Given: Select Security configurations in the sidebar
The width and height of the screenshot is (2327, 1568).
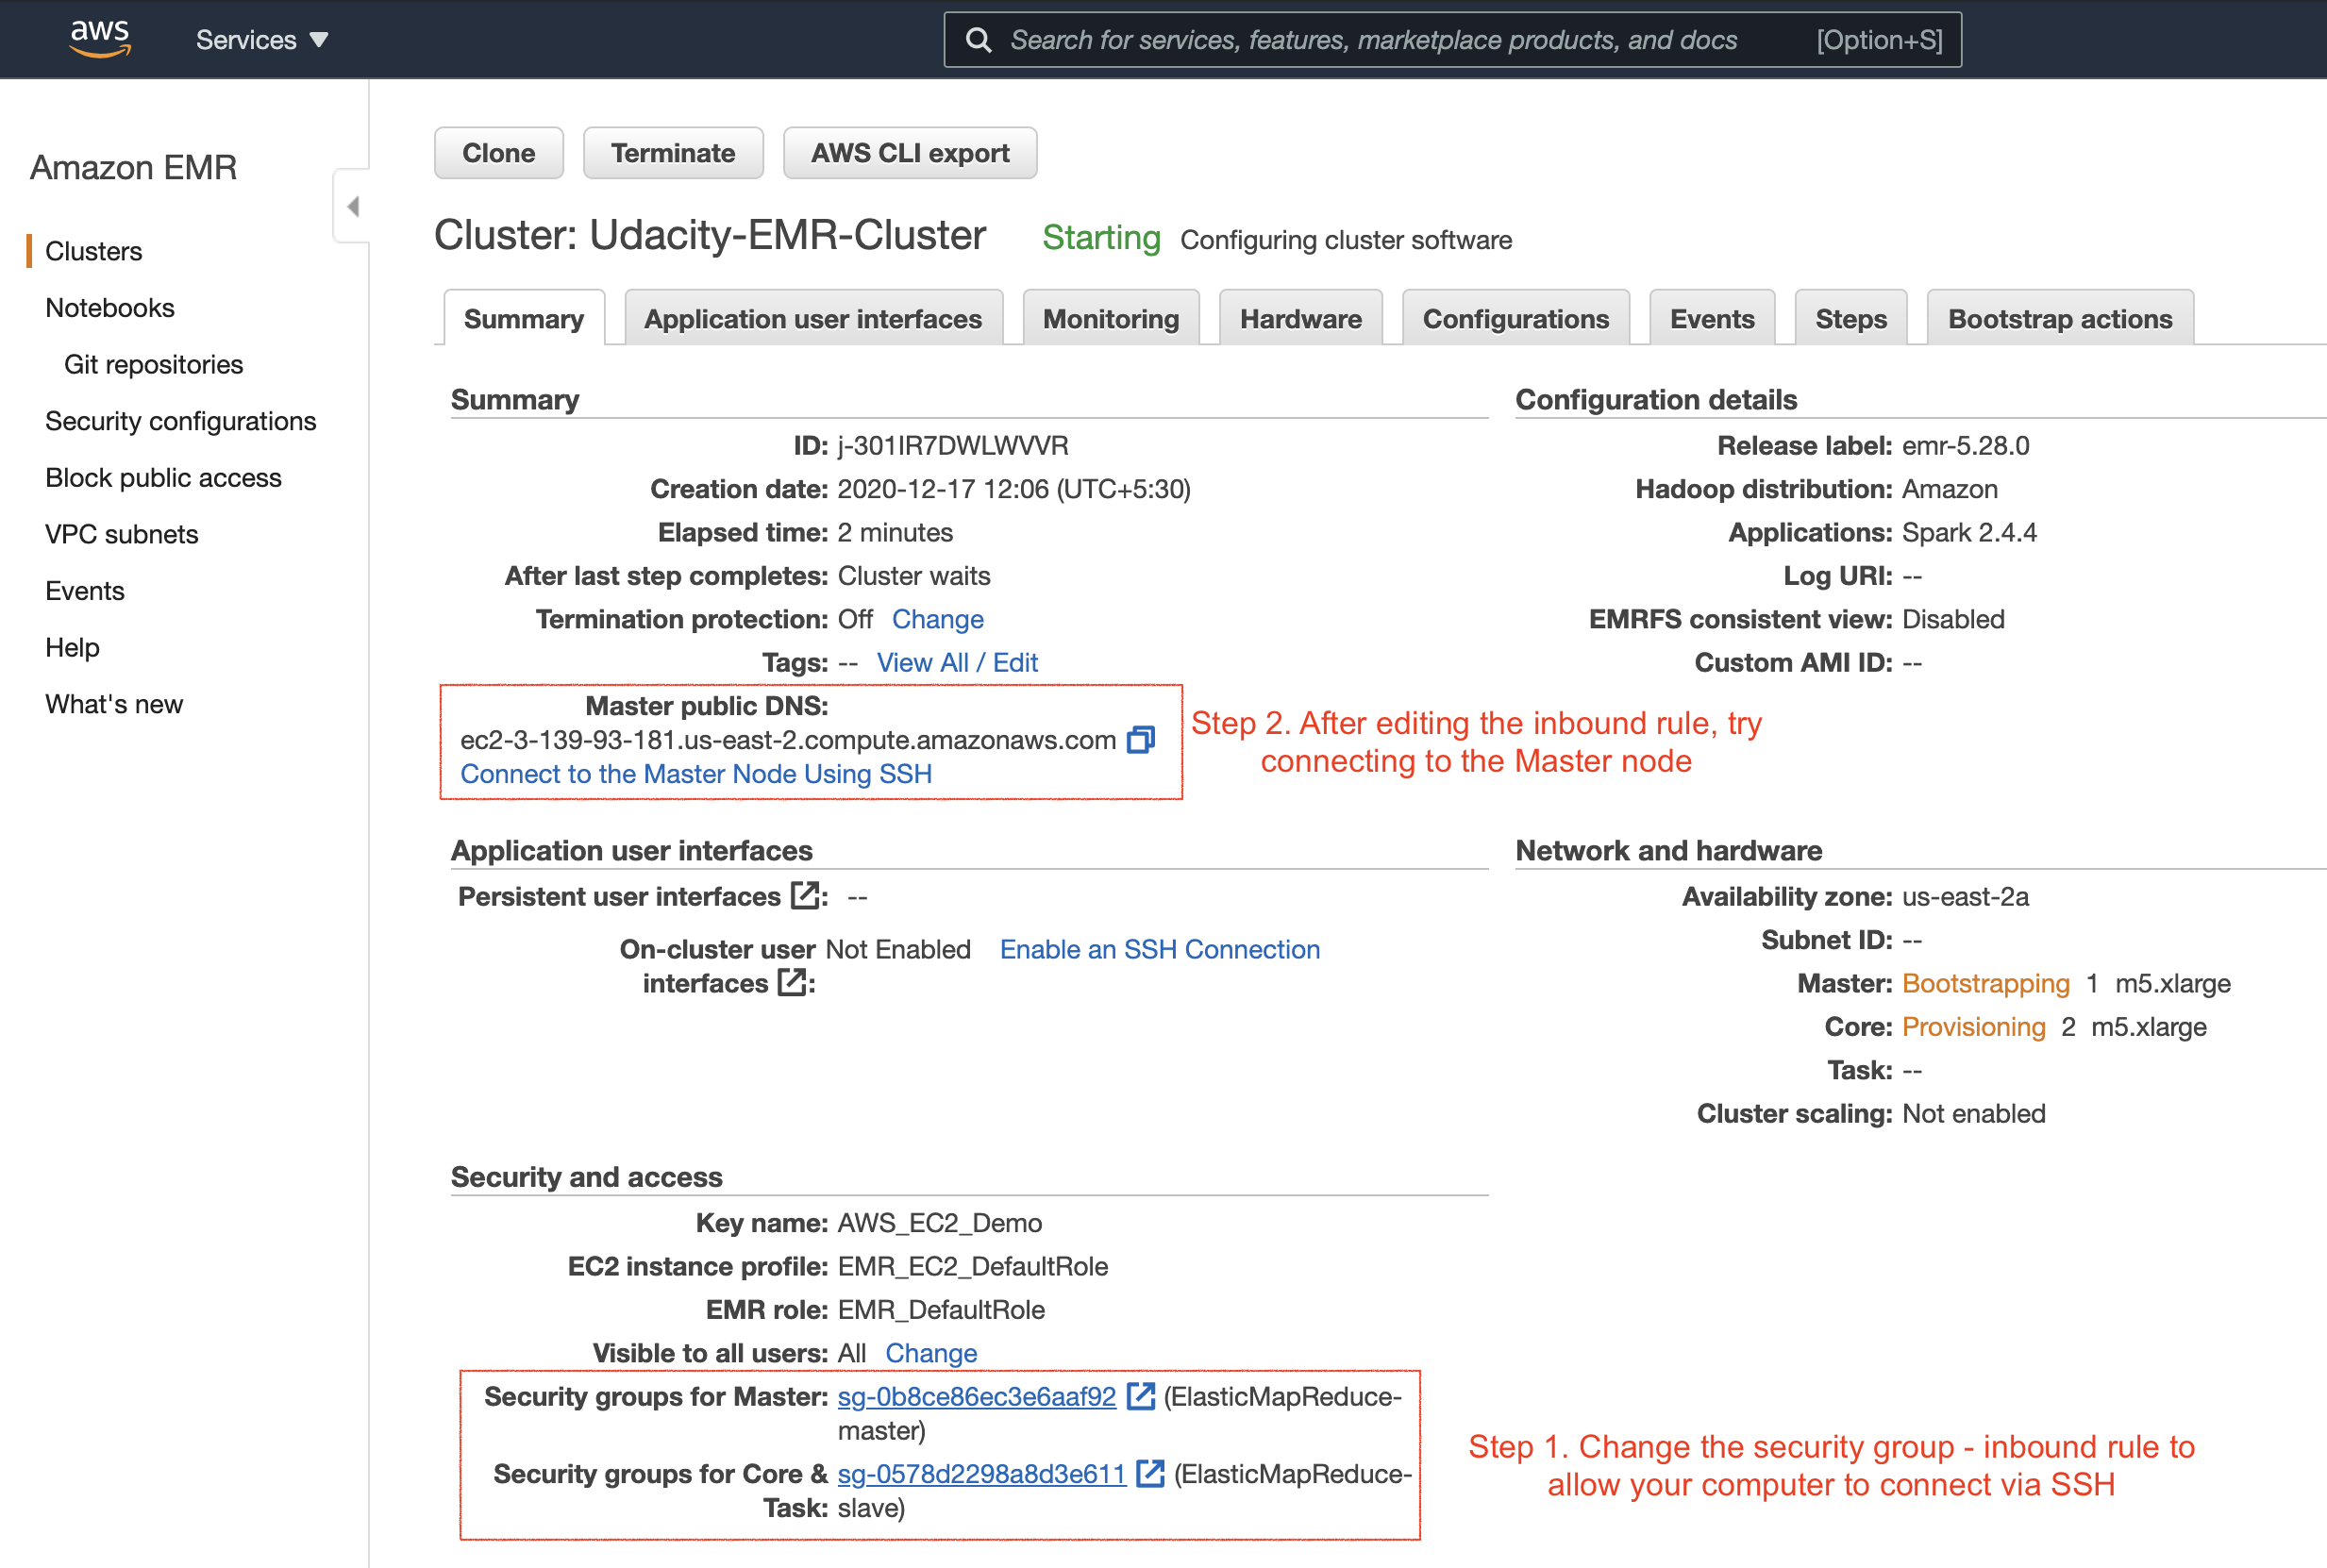Looking at the screenshot, I should pos(180,420).
